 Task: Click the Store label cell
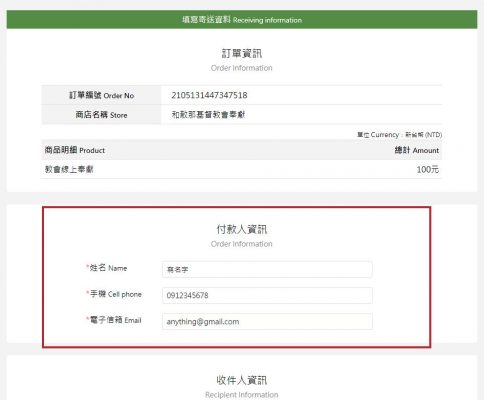pos(101,115)
